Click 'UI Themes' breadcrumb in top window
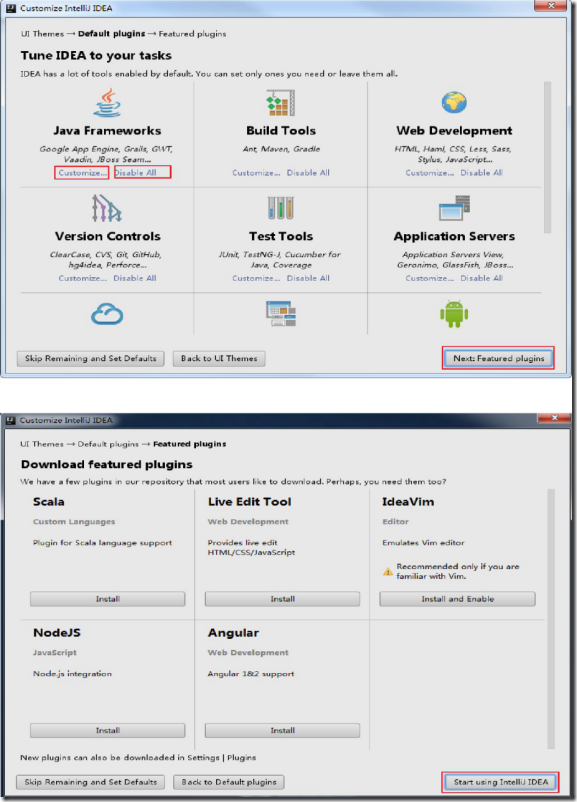 click(42, 34)
